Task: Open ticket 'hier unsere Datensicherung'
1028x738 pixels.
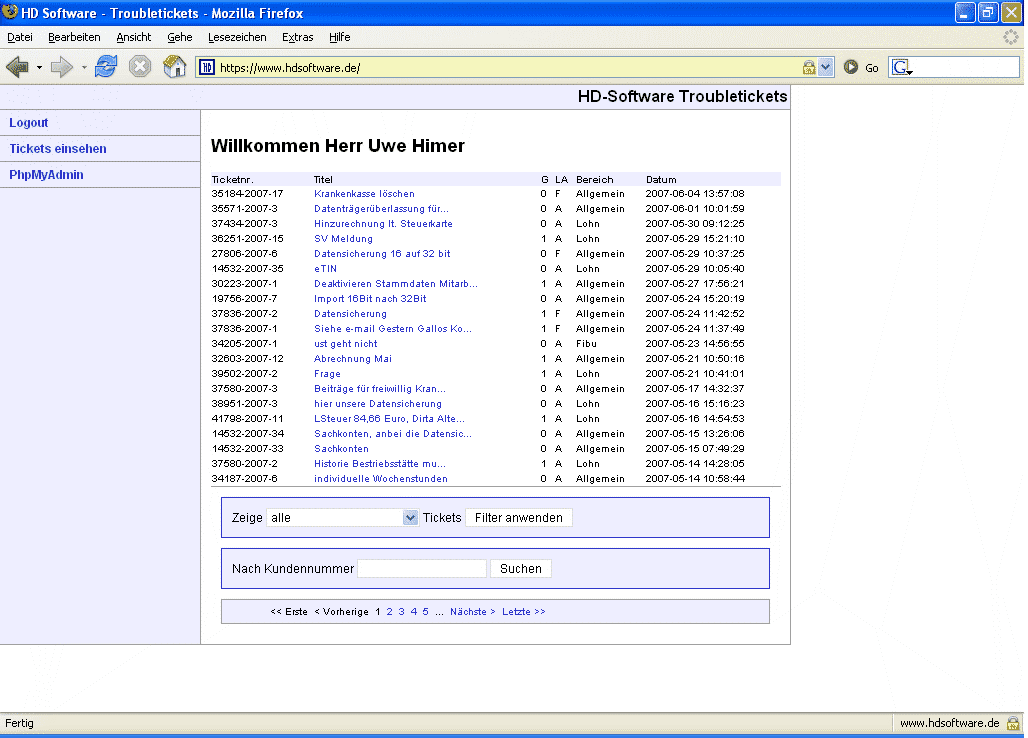Action: point(378,404)
